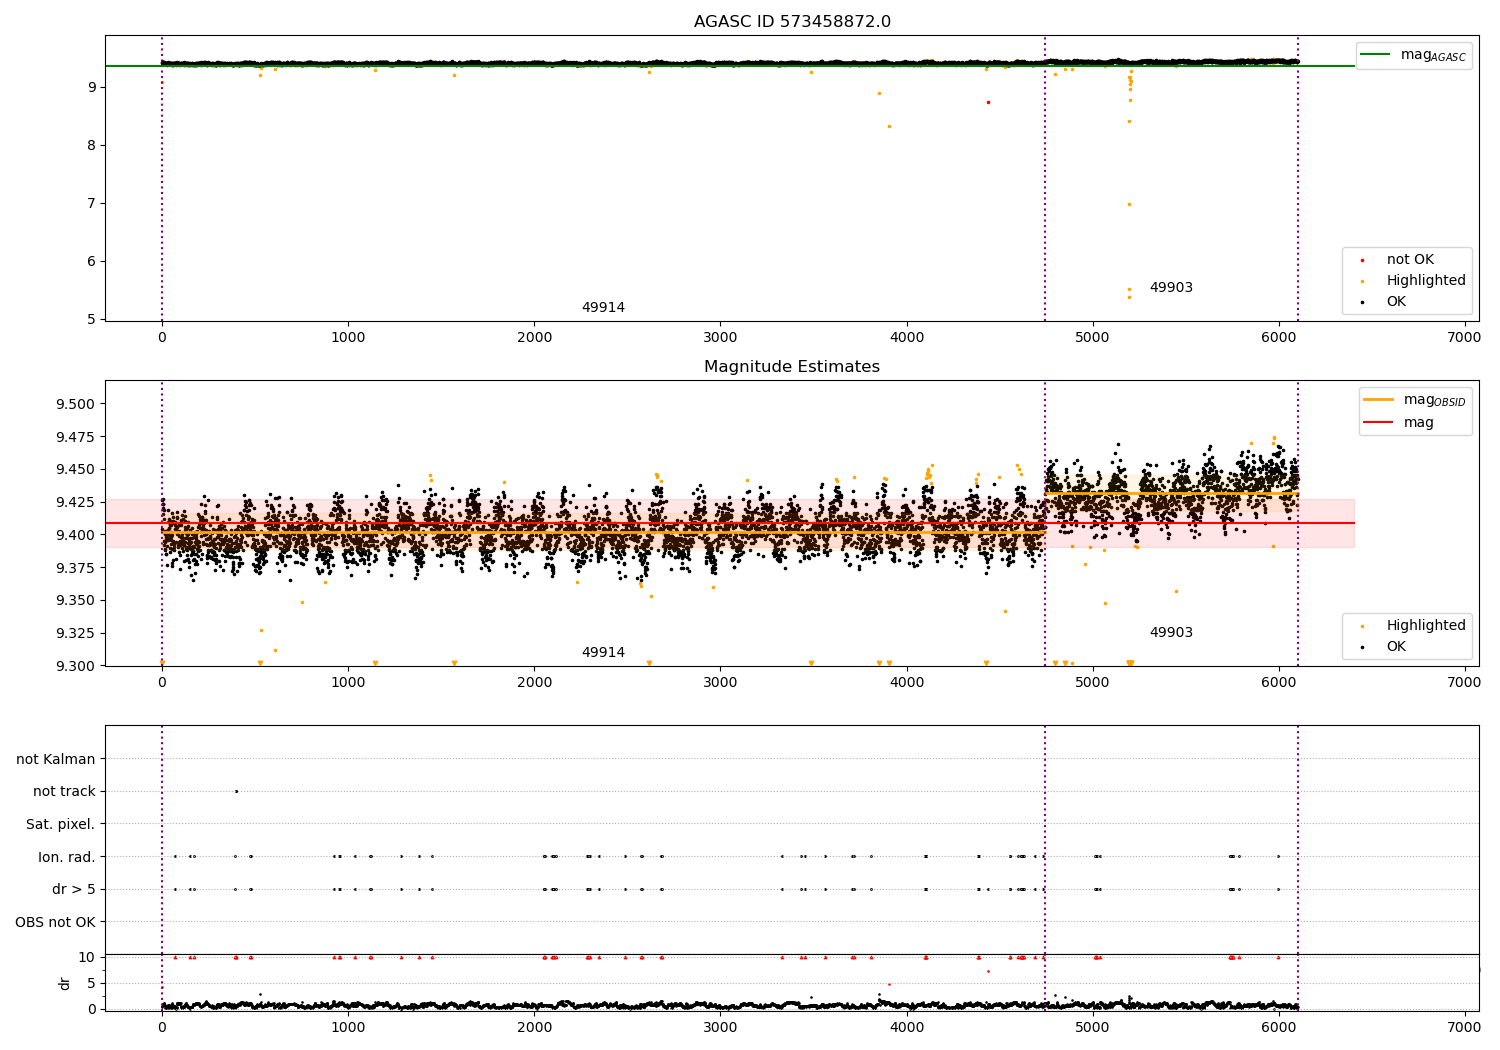Click y-axis tick 7 in the top plot

point(91,203)
